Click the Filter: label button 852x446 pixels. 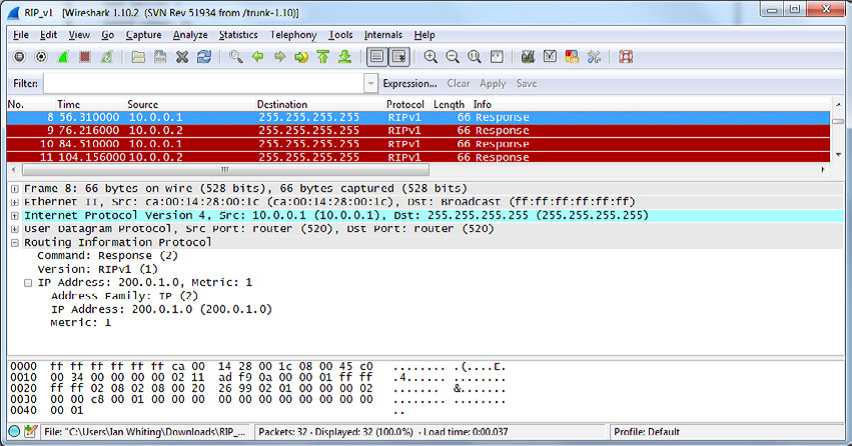click(x=25, y=83)
